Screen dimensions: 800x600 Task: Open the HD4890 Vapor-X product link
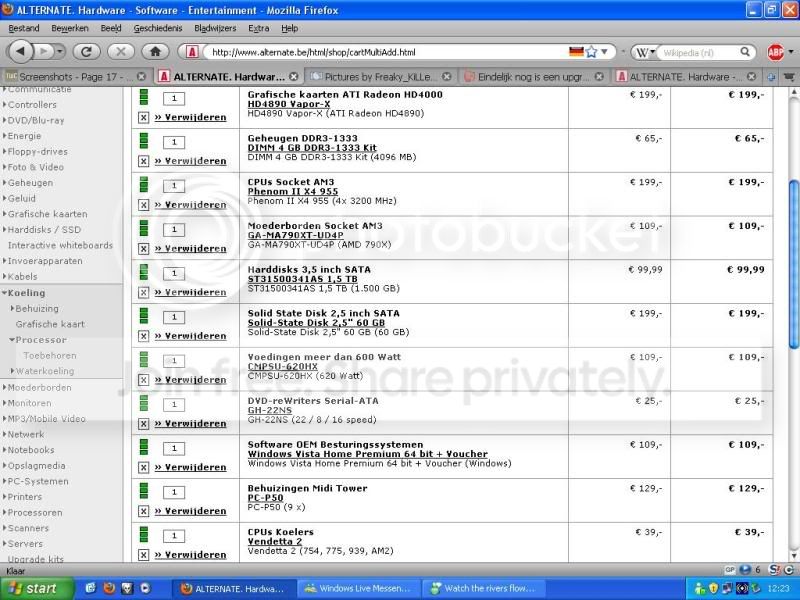(289, 104)
